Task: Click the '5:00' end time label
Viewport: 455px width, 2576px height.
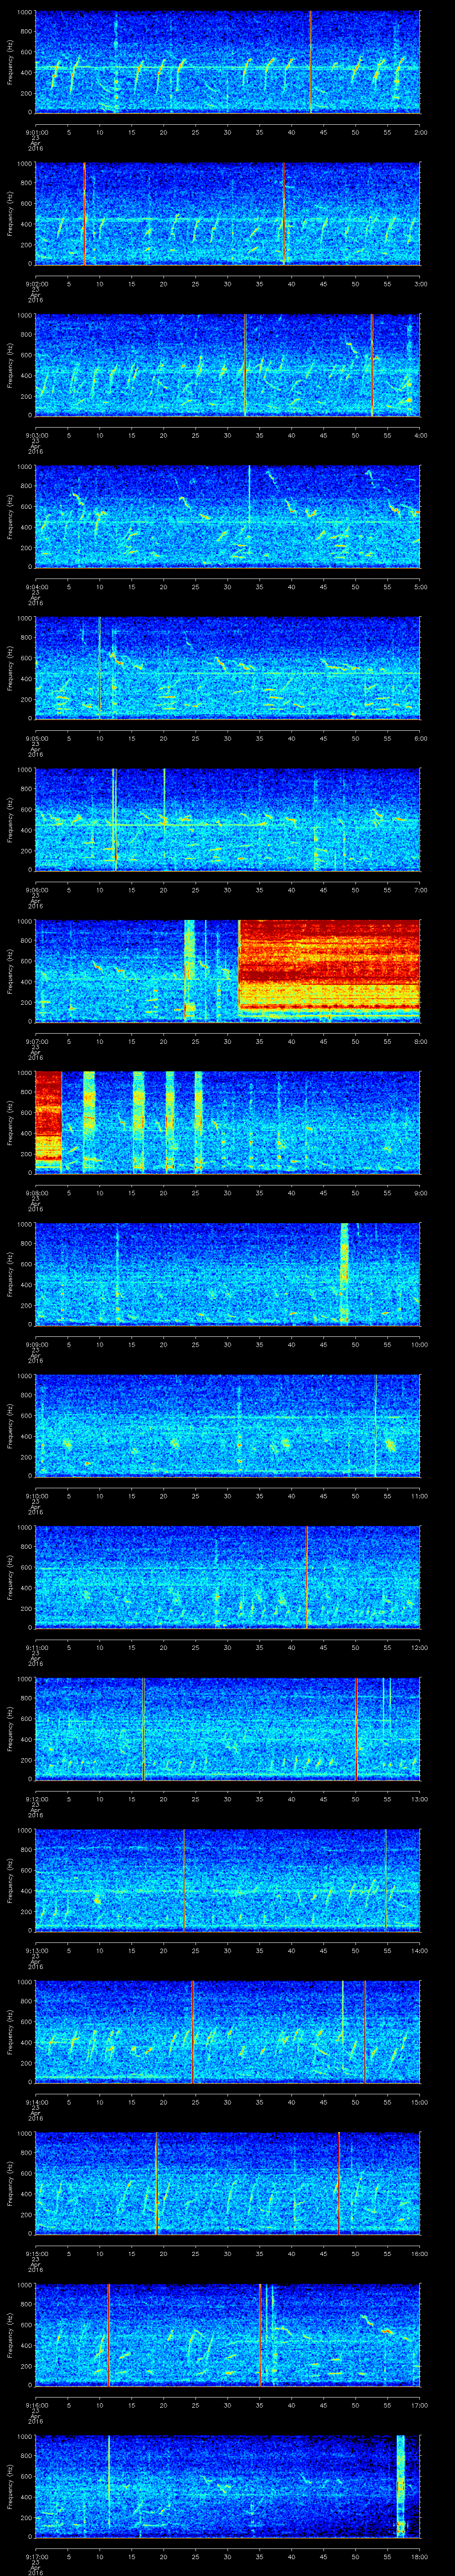Action: coord(420,586)
